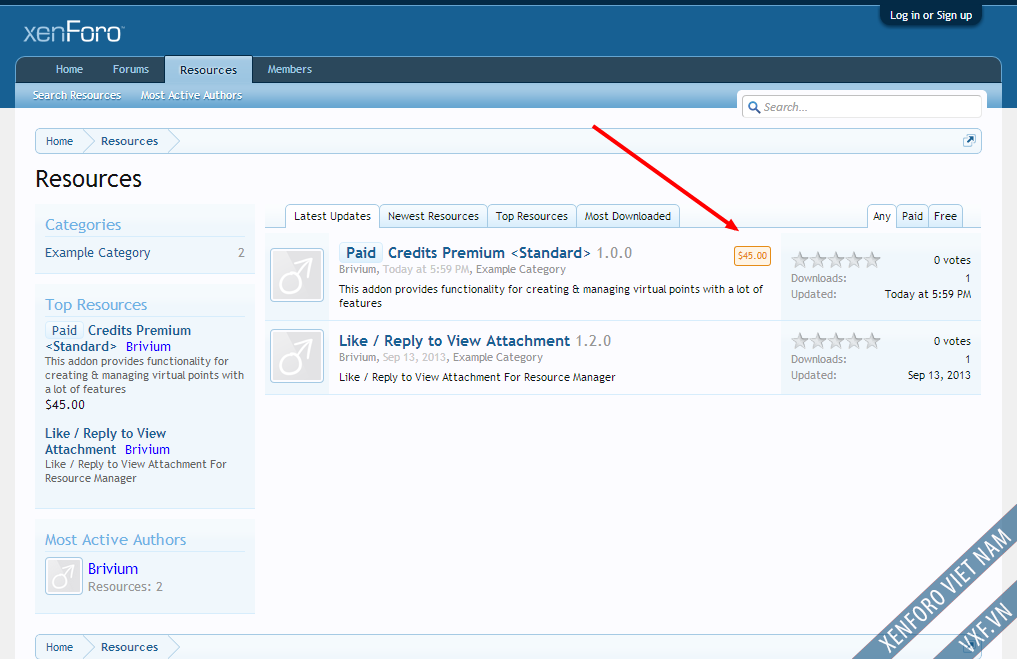Click the star rating for Like / Reply resource

coord(836,341)
